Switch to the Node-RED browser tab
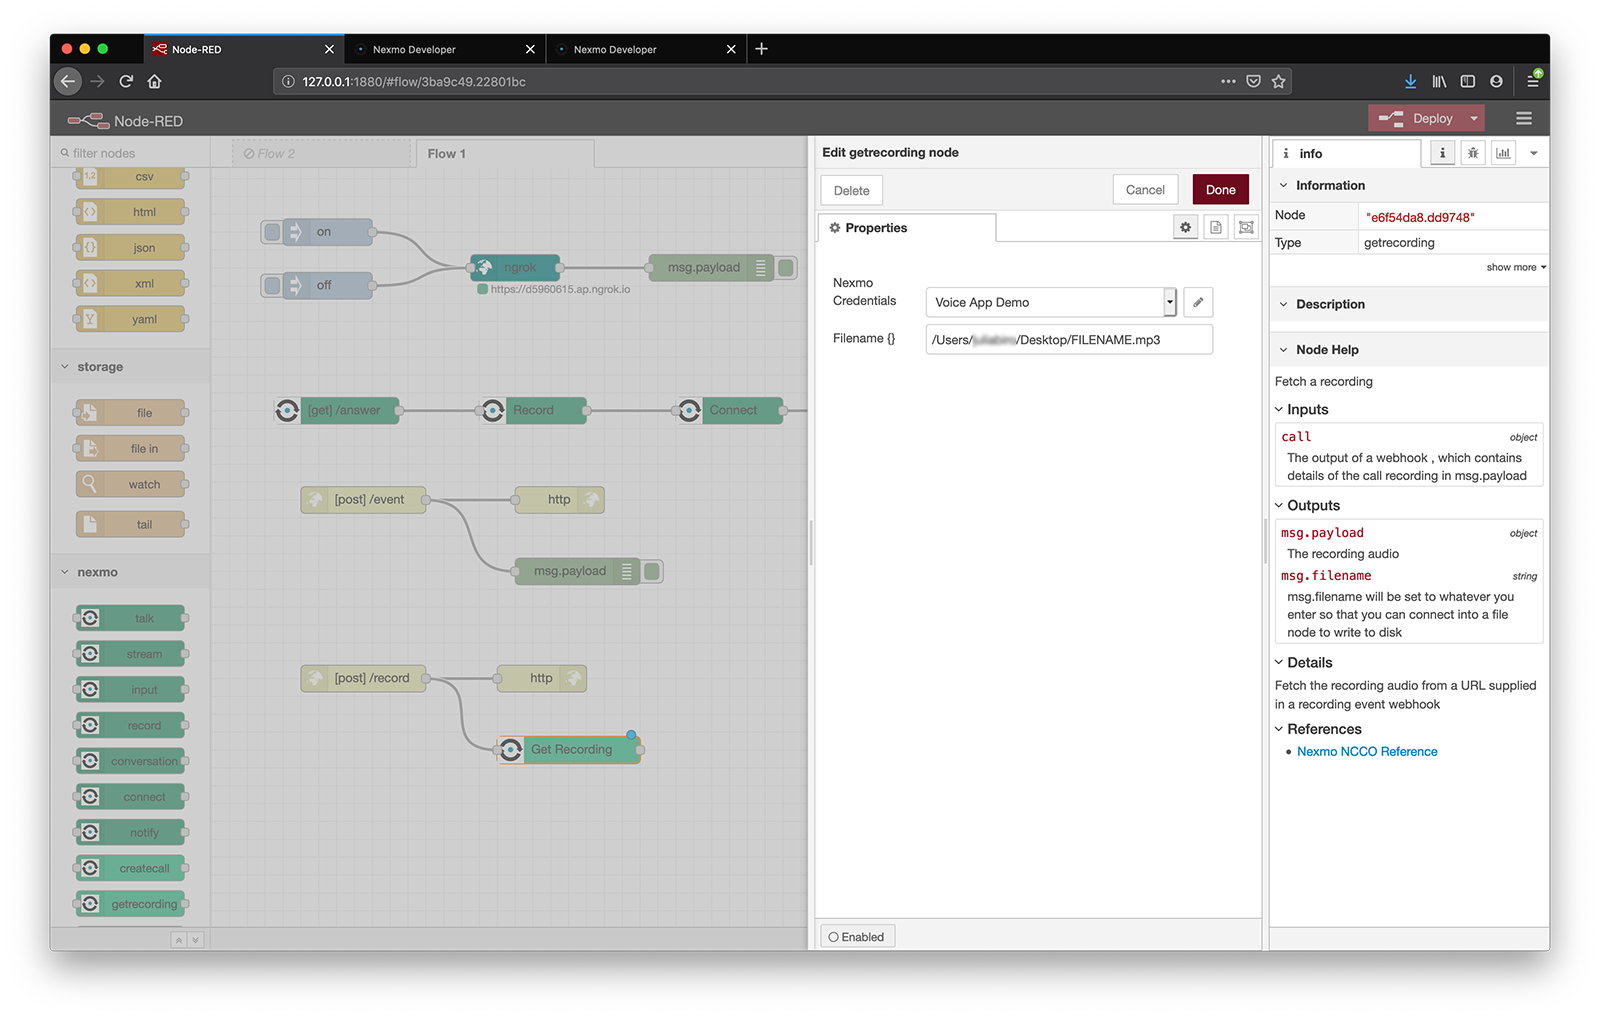This screenshot has height=1017, width=1600. tap(244, 49)
